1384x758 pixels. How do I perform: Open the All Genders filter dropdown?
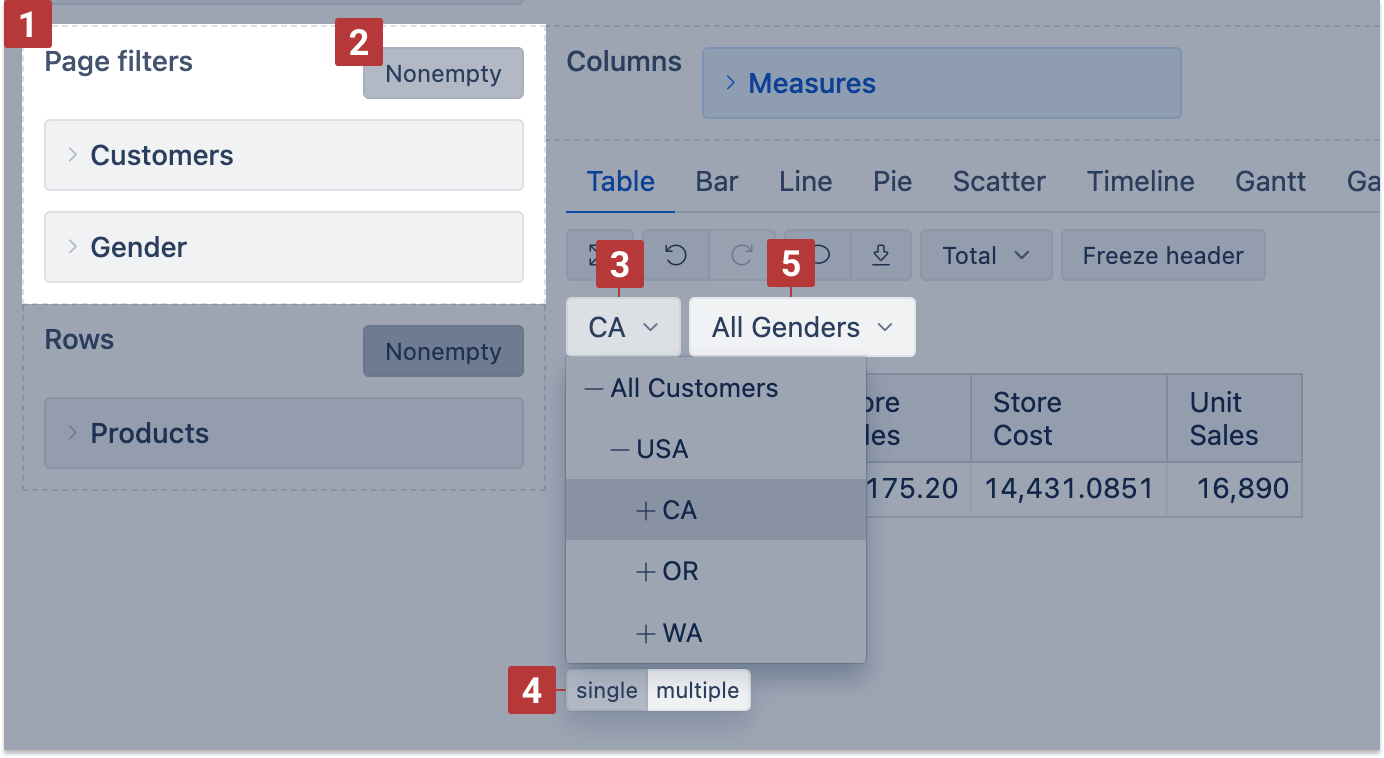[x=801, y=328]
